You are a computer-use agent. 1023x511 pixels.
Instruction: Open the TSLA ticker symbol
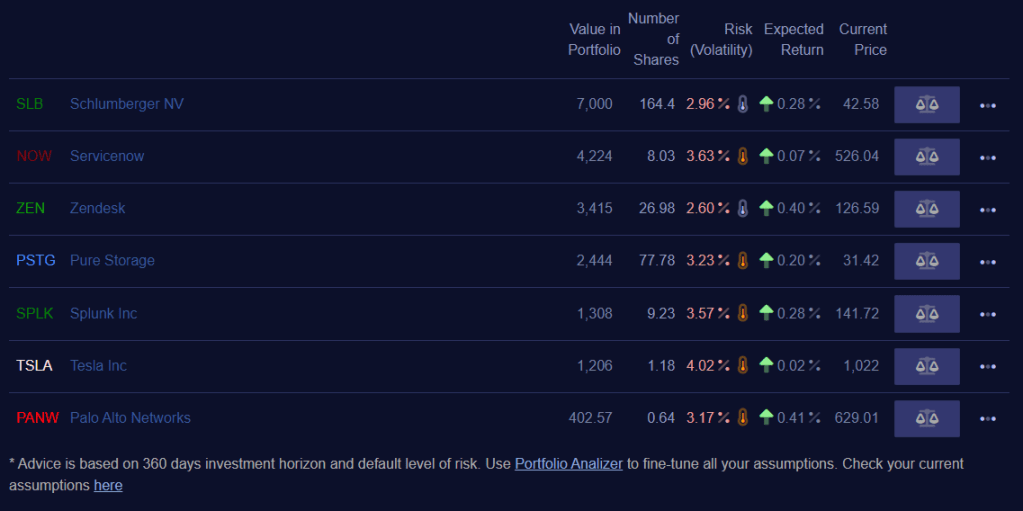(34, 366)
